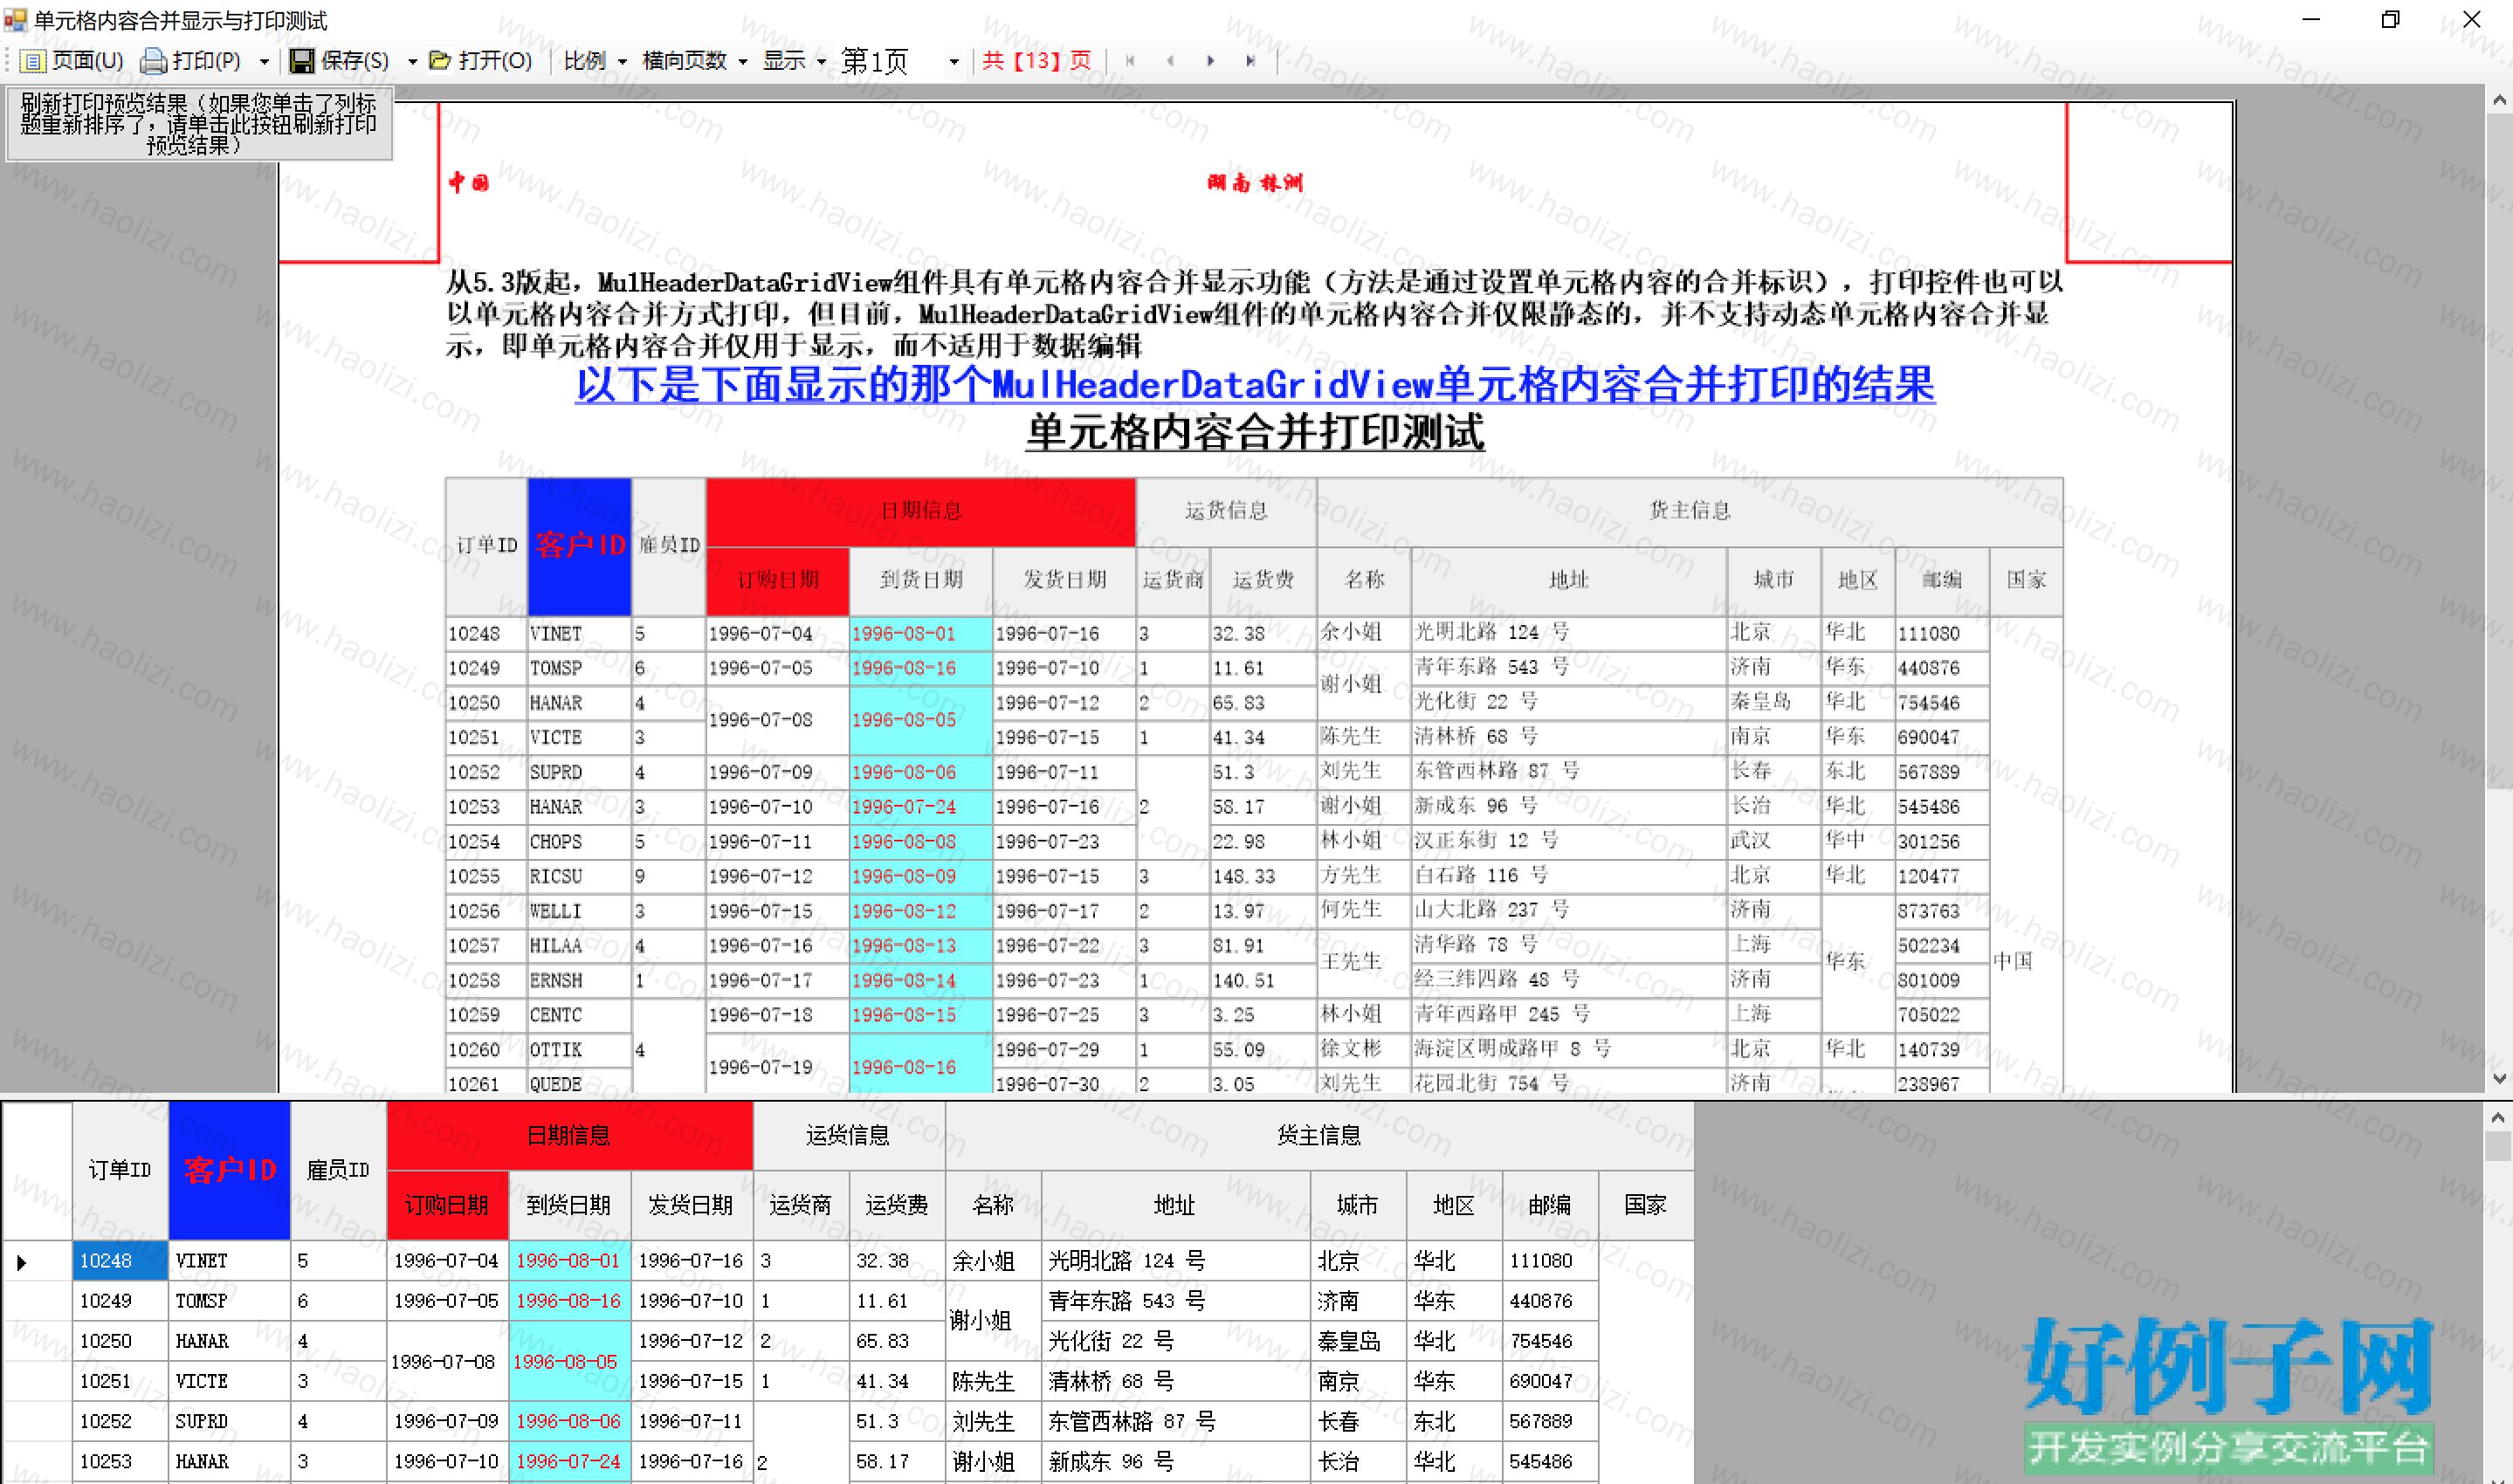
Task: Click the 到货日期 column header in grid
Action: tap(569, 1205)
